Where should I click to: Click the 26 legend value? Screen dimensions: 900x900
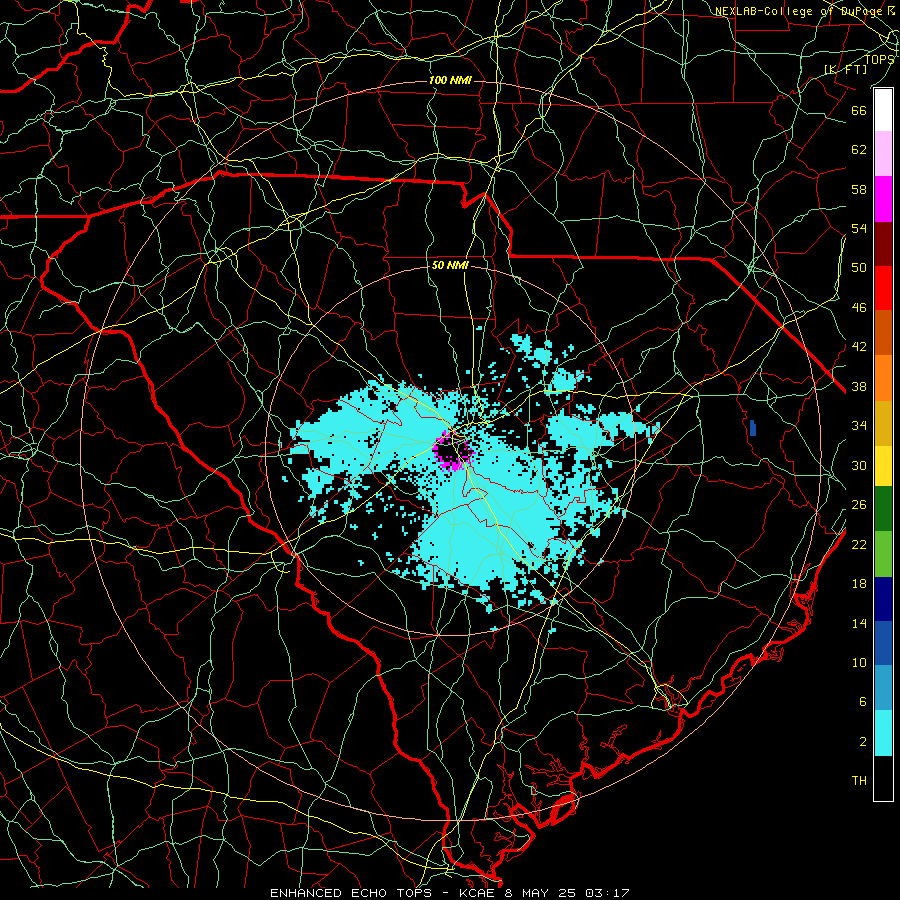[859, 505]
